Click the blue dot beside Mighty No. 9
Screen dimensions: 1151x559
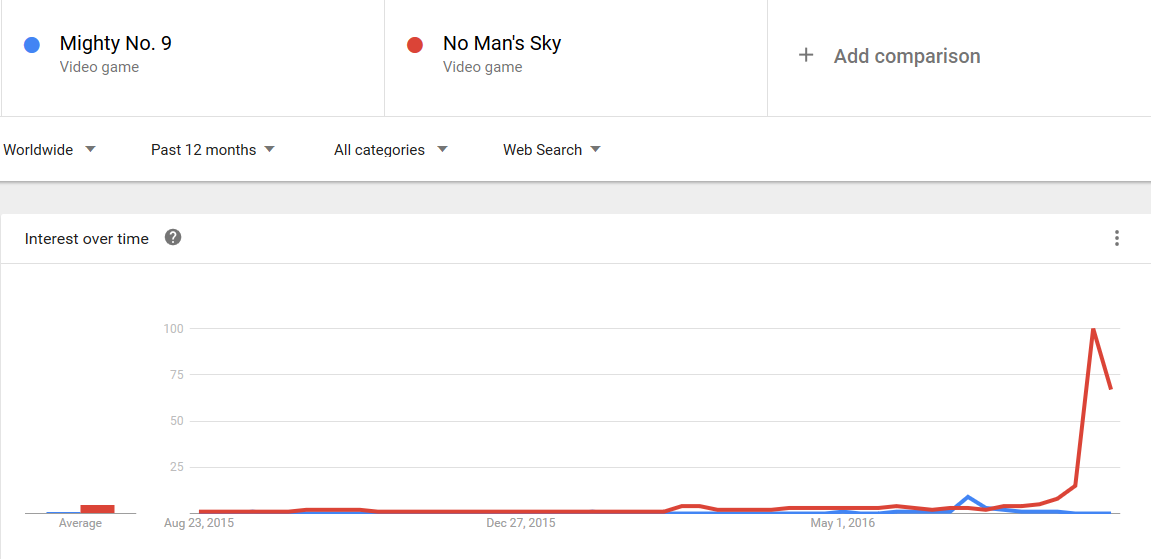point(32,45)
